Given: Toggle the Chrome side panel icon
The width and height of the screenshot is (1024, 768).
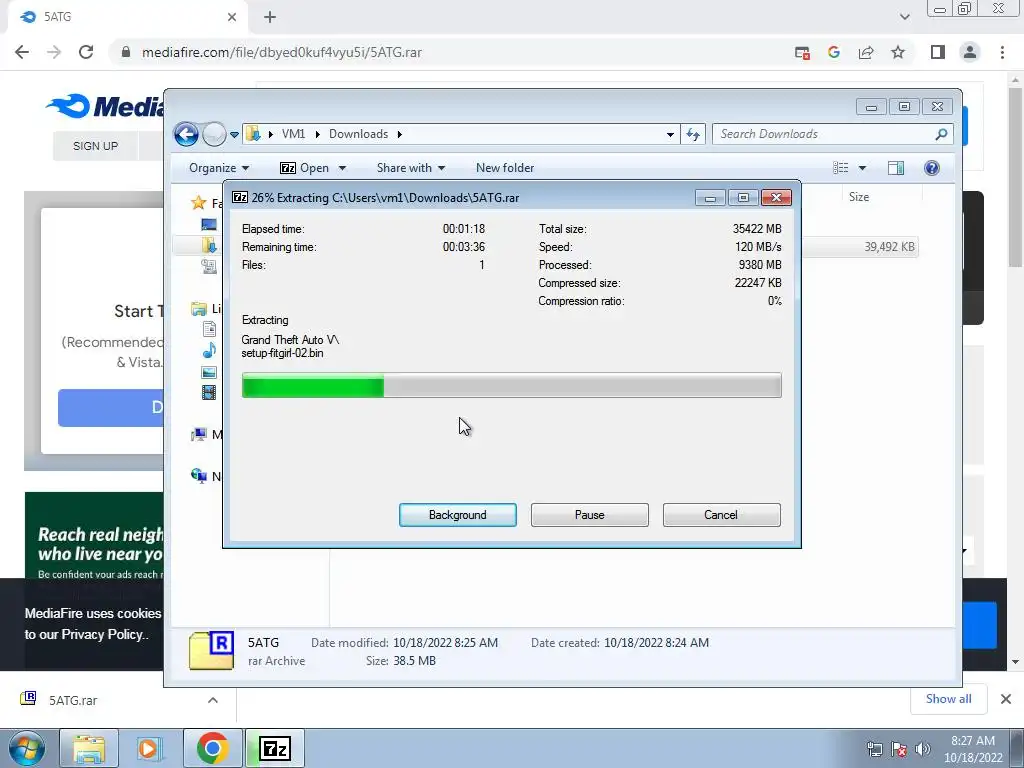Looking at the screenshot, I should 938,52.
